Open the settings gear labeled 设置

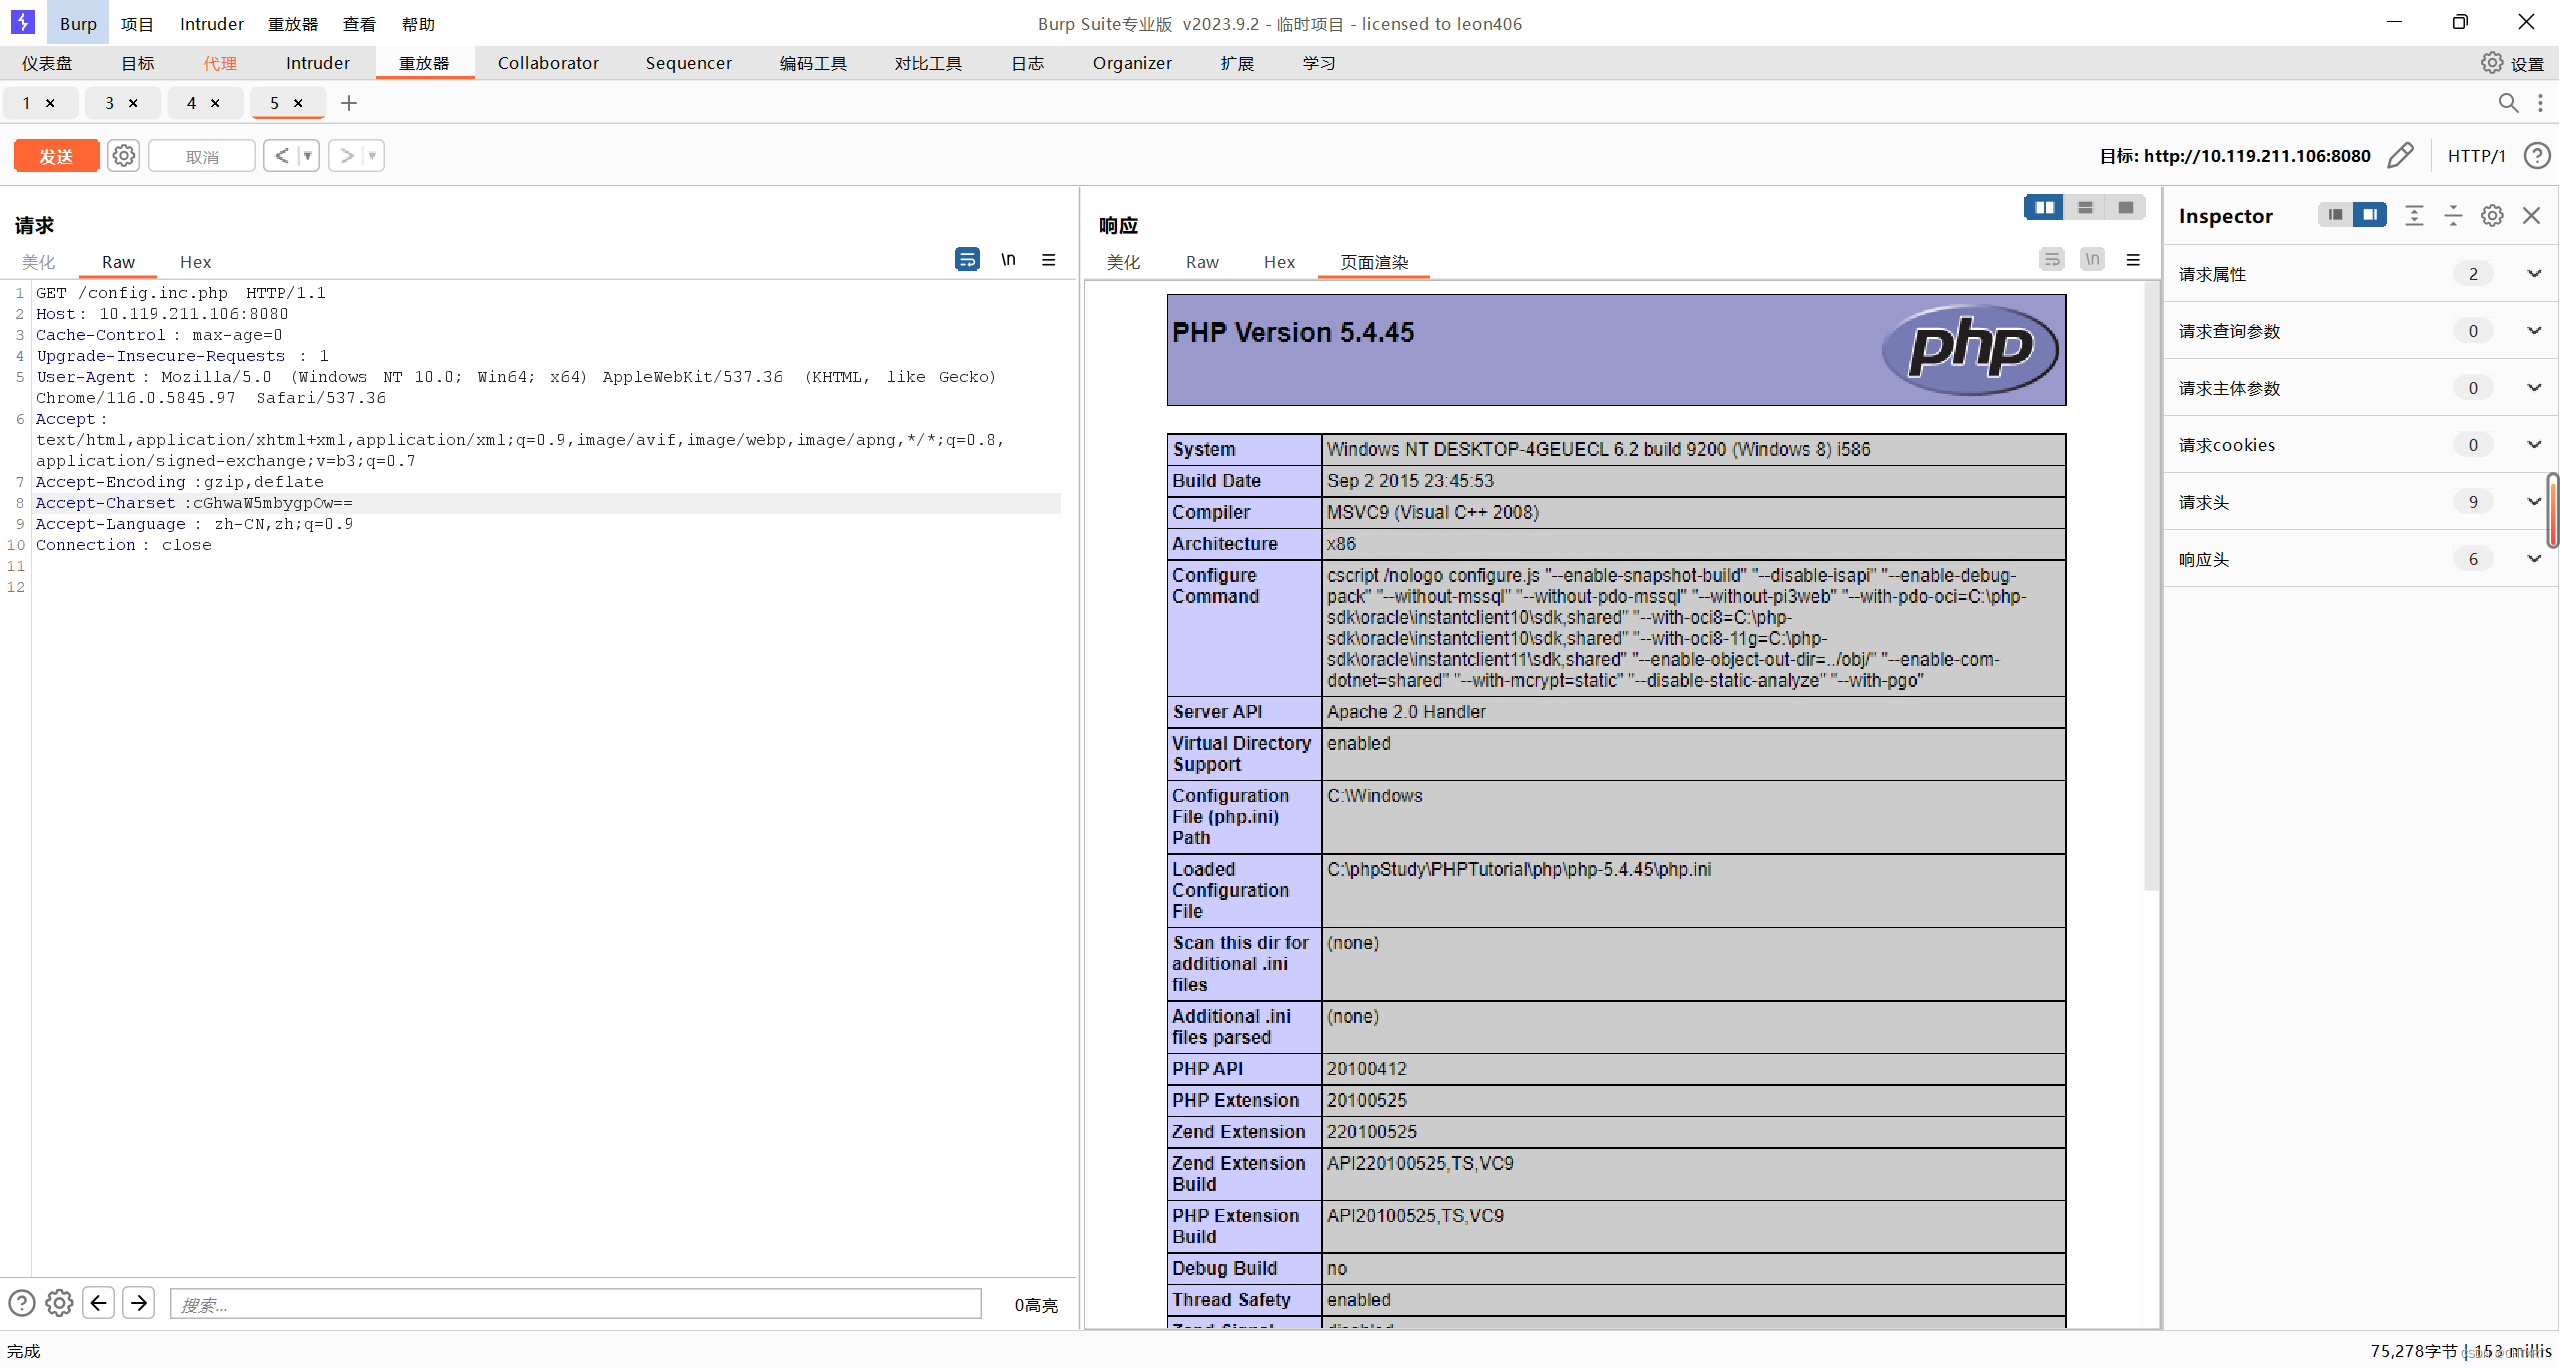(x=2512, y=63)
